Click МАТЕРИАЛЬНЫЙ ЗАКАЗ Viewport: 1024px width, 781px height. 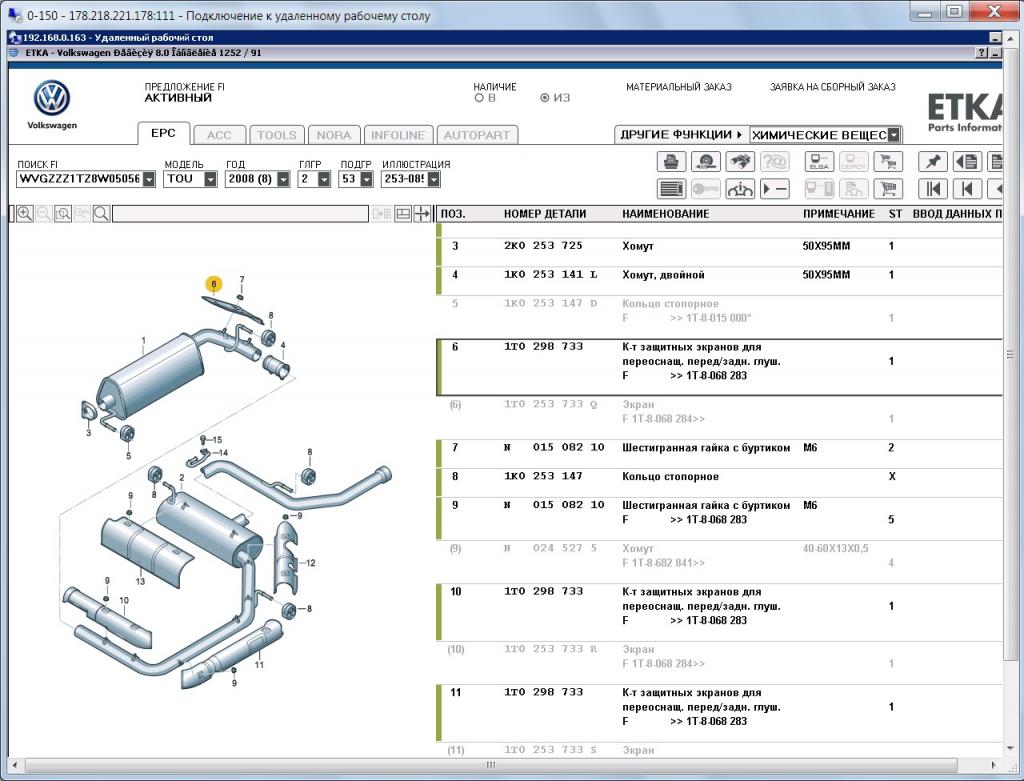coord(679,87)
